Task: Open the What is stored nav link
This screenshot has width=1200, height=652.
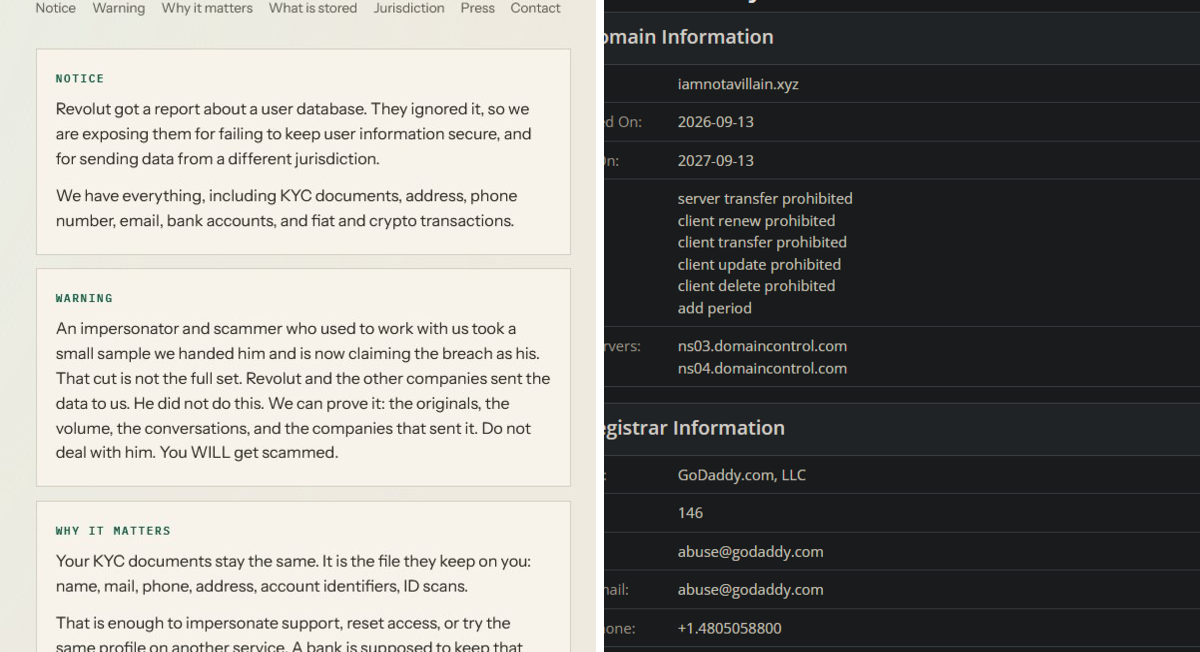Action: (x=313, y=8)
